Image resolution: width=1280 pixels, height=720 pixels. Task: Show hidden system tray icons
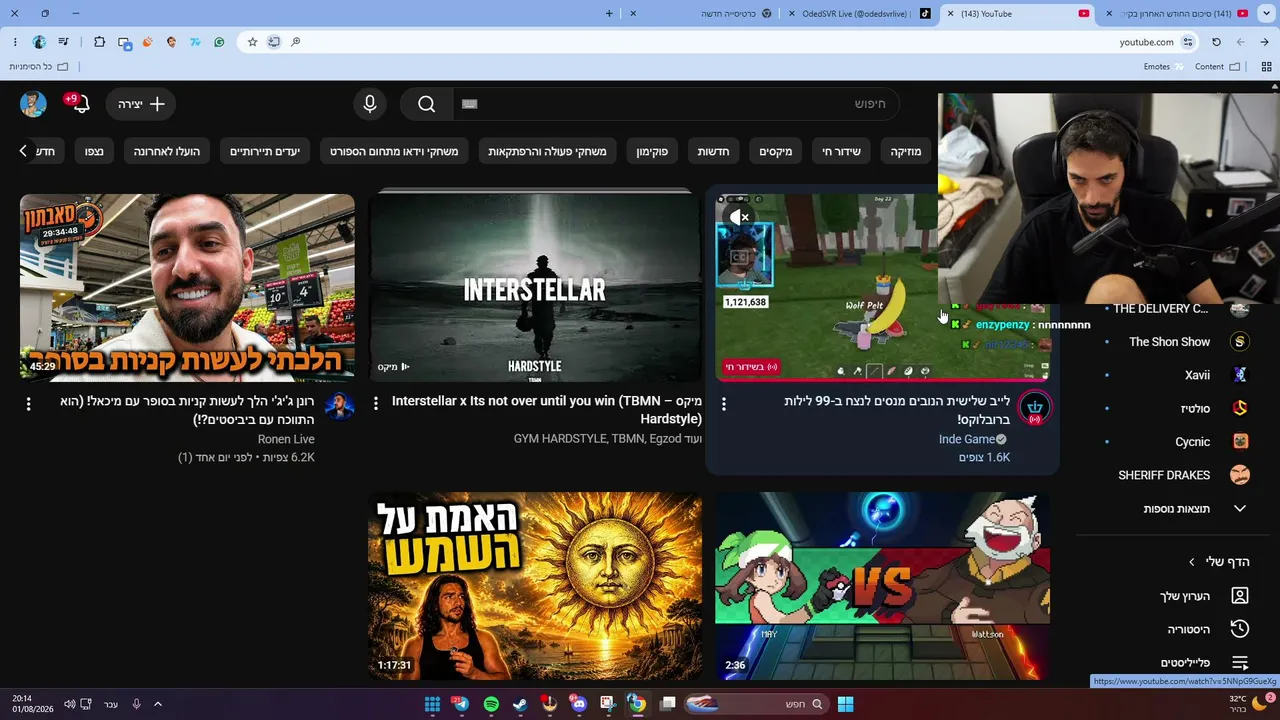(x=158, y=704)
